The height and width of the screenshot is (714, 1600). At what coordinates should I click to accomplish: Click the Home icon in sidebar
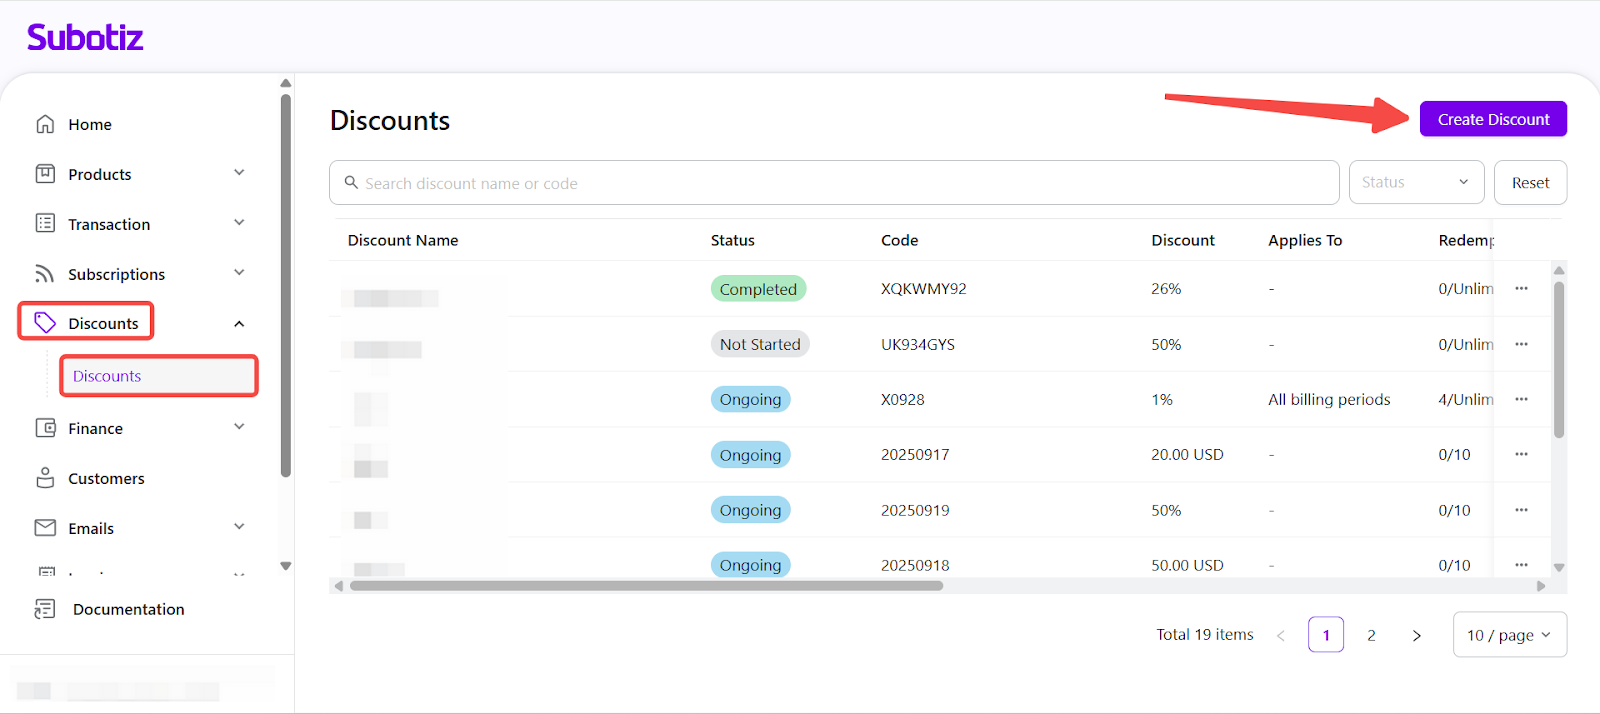[x=45, y=124]
